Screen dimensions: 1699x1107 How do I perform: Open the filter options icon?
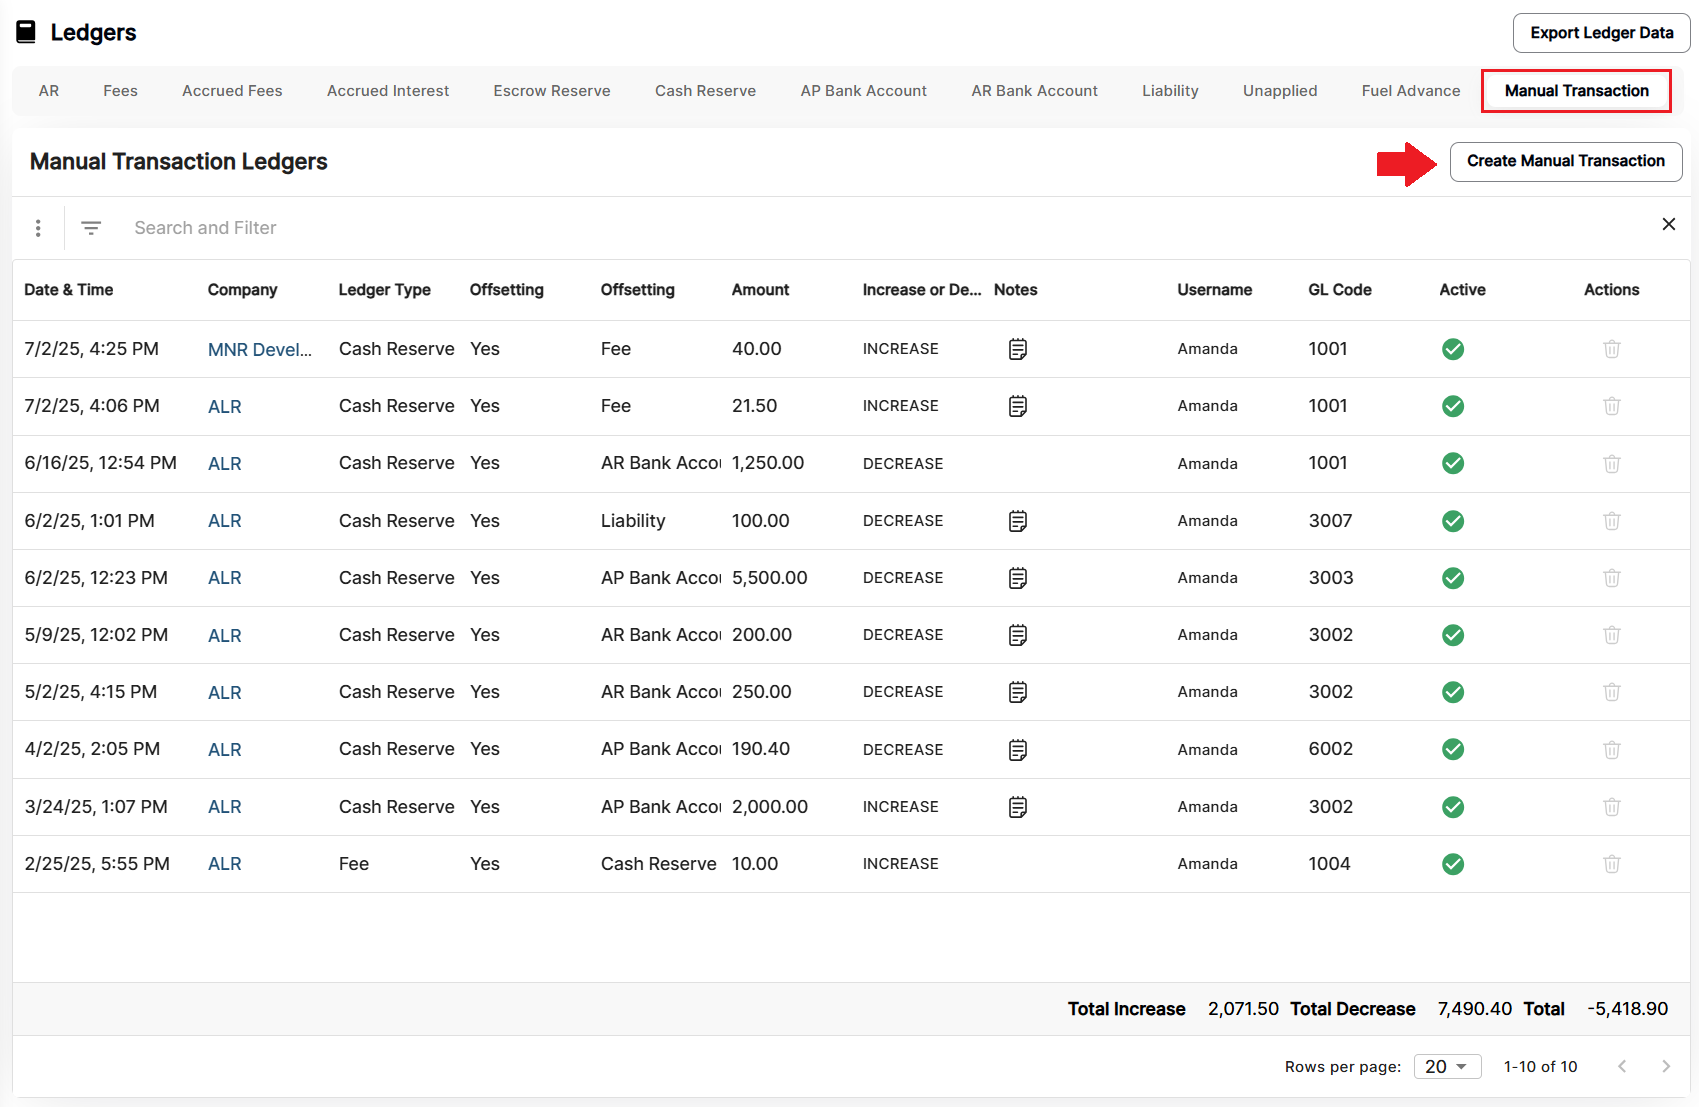click(91, 228)
